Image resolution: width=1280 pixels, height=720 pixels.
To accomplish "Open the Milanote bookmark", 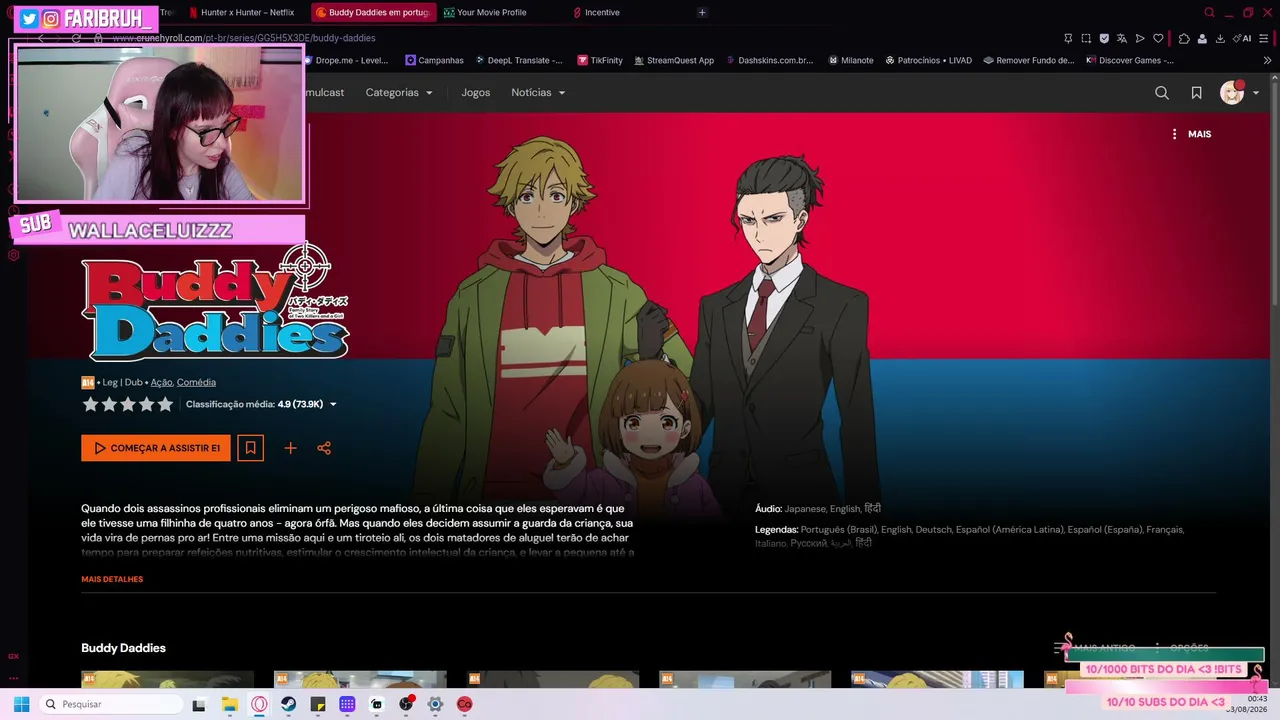I will click(851, 60).
